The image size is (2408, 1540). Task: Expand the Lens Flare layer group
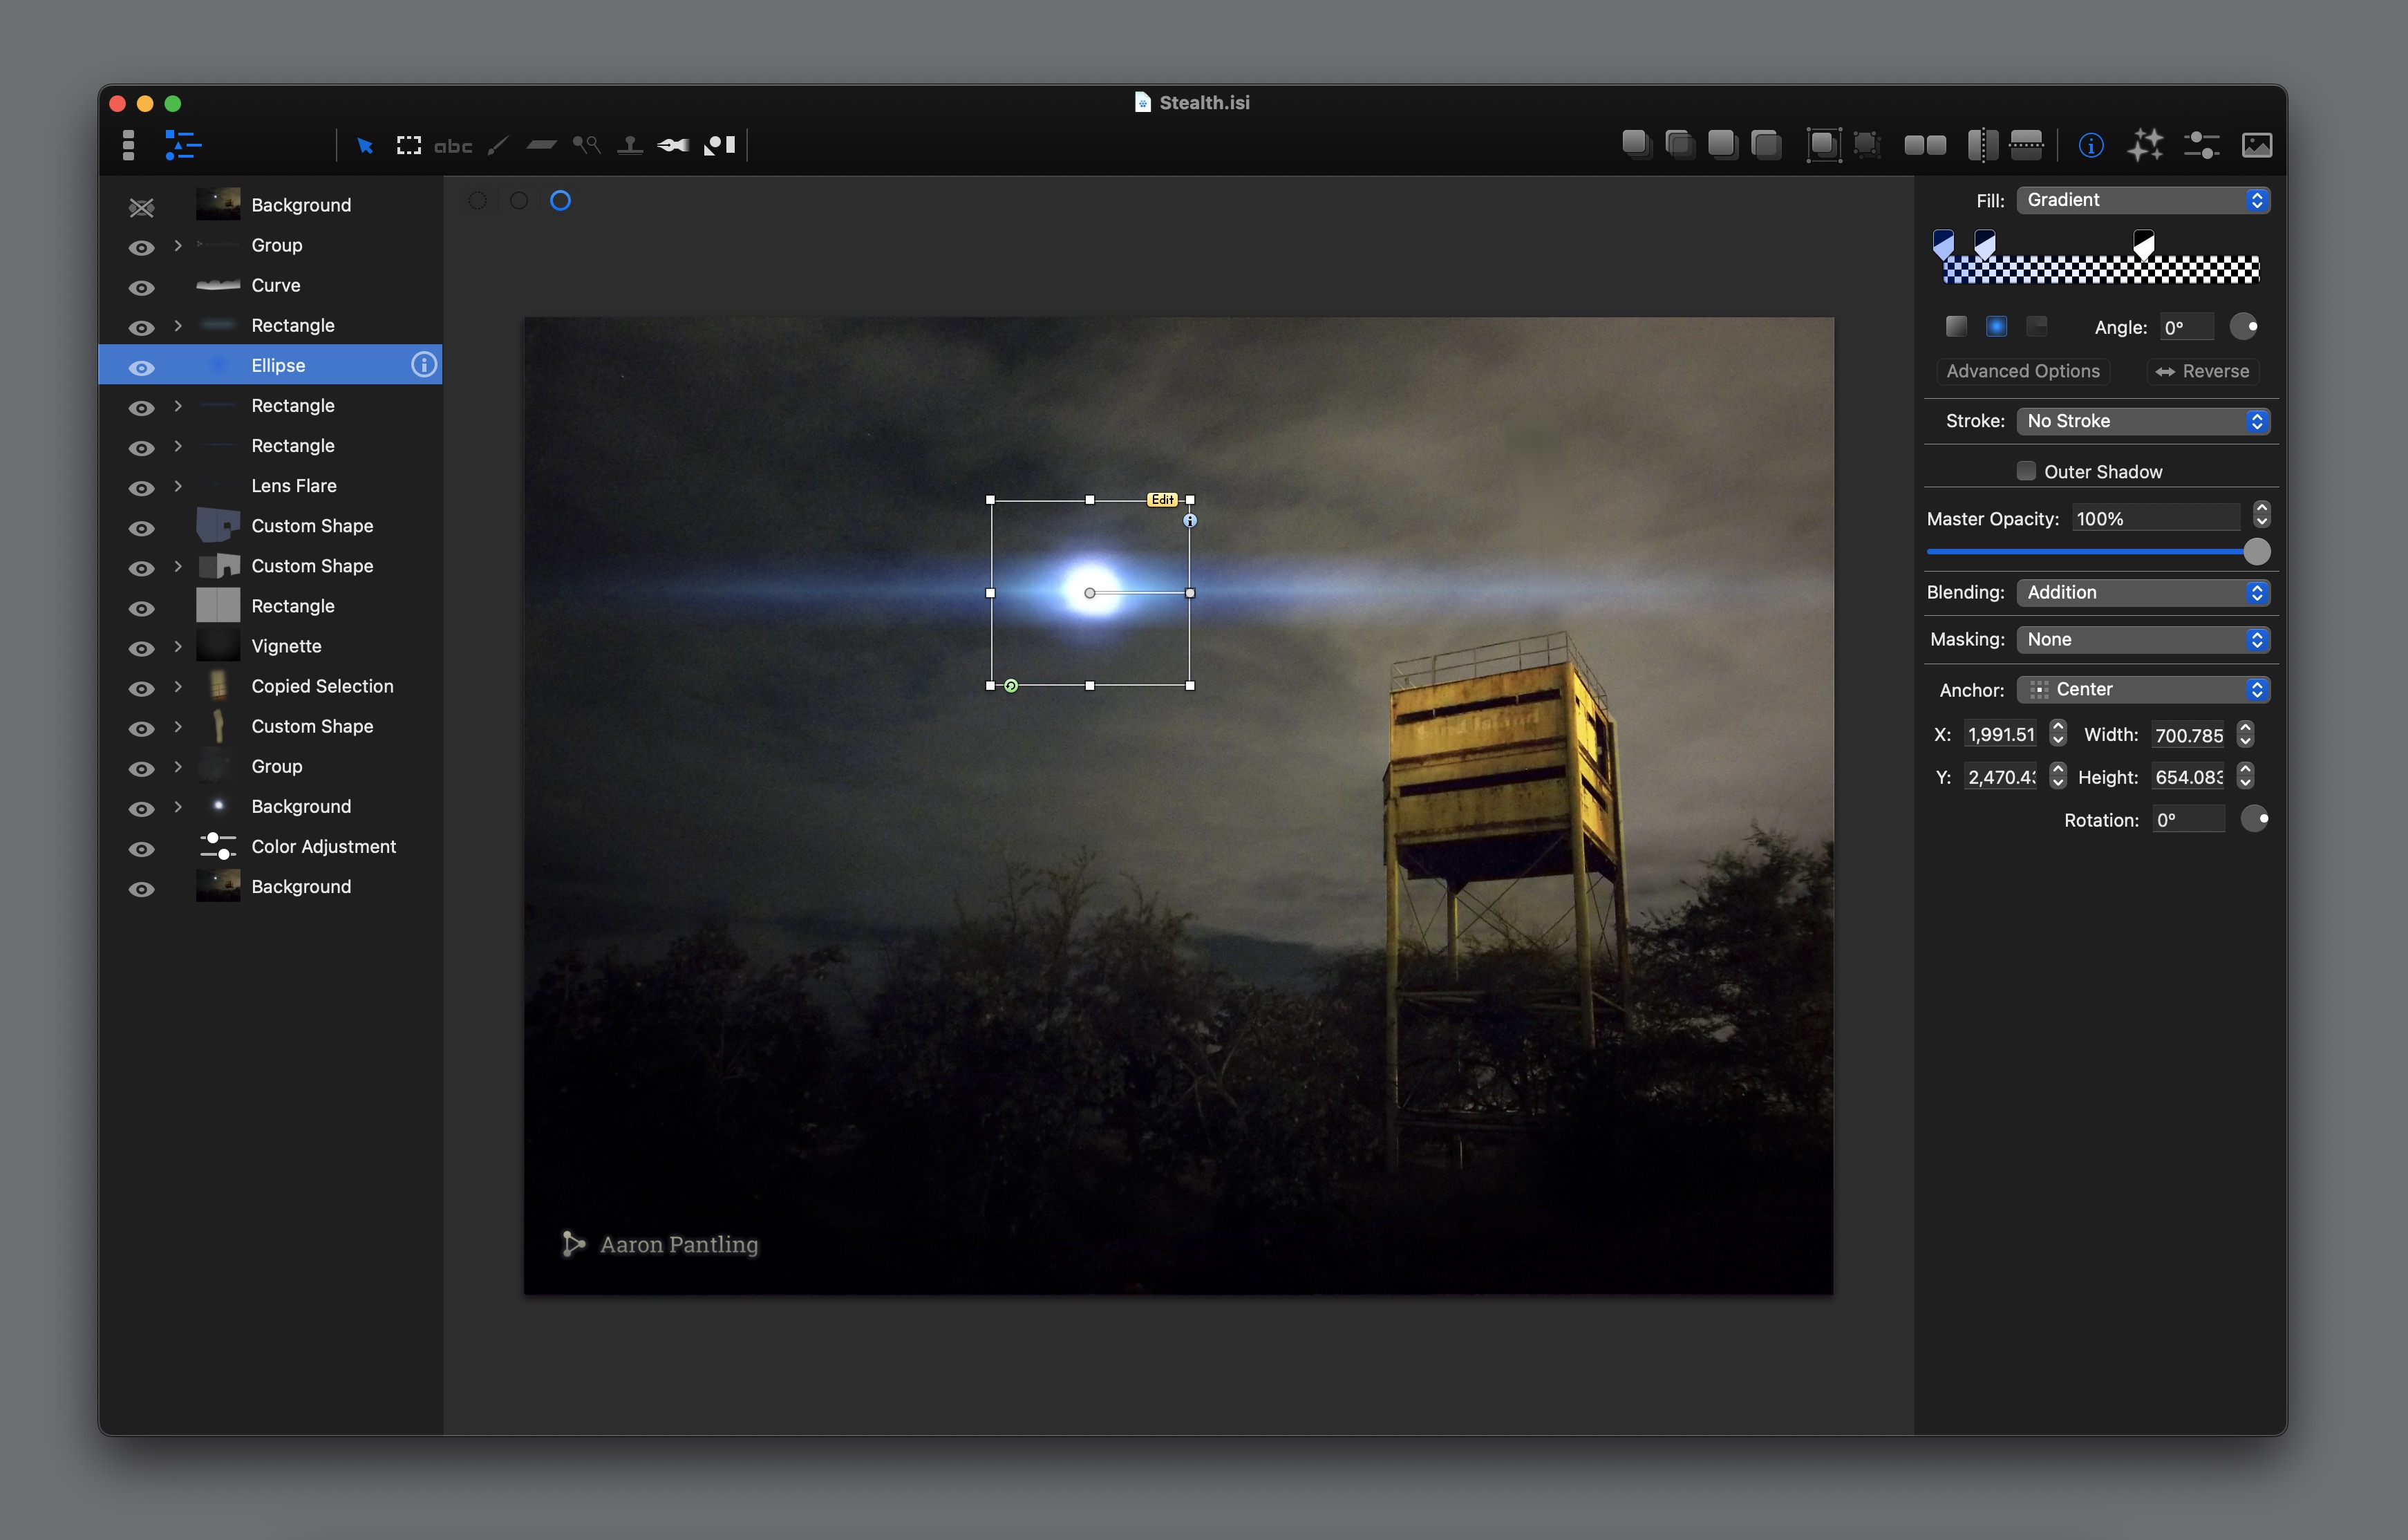tap(178, 486)
